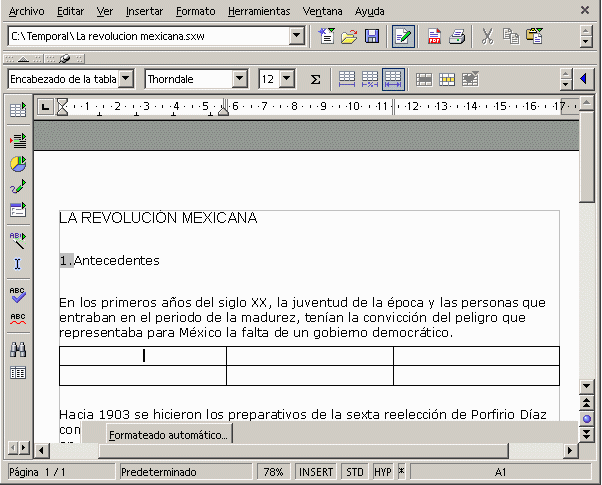Viewport: 602px width, 485px height.
Task: Click the A1 cell indicator in status bar
Action: [500, 472]
